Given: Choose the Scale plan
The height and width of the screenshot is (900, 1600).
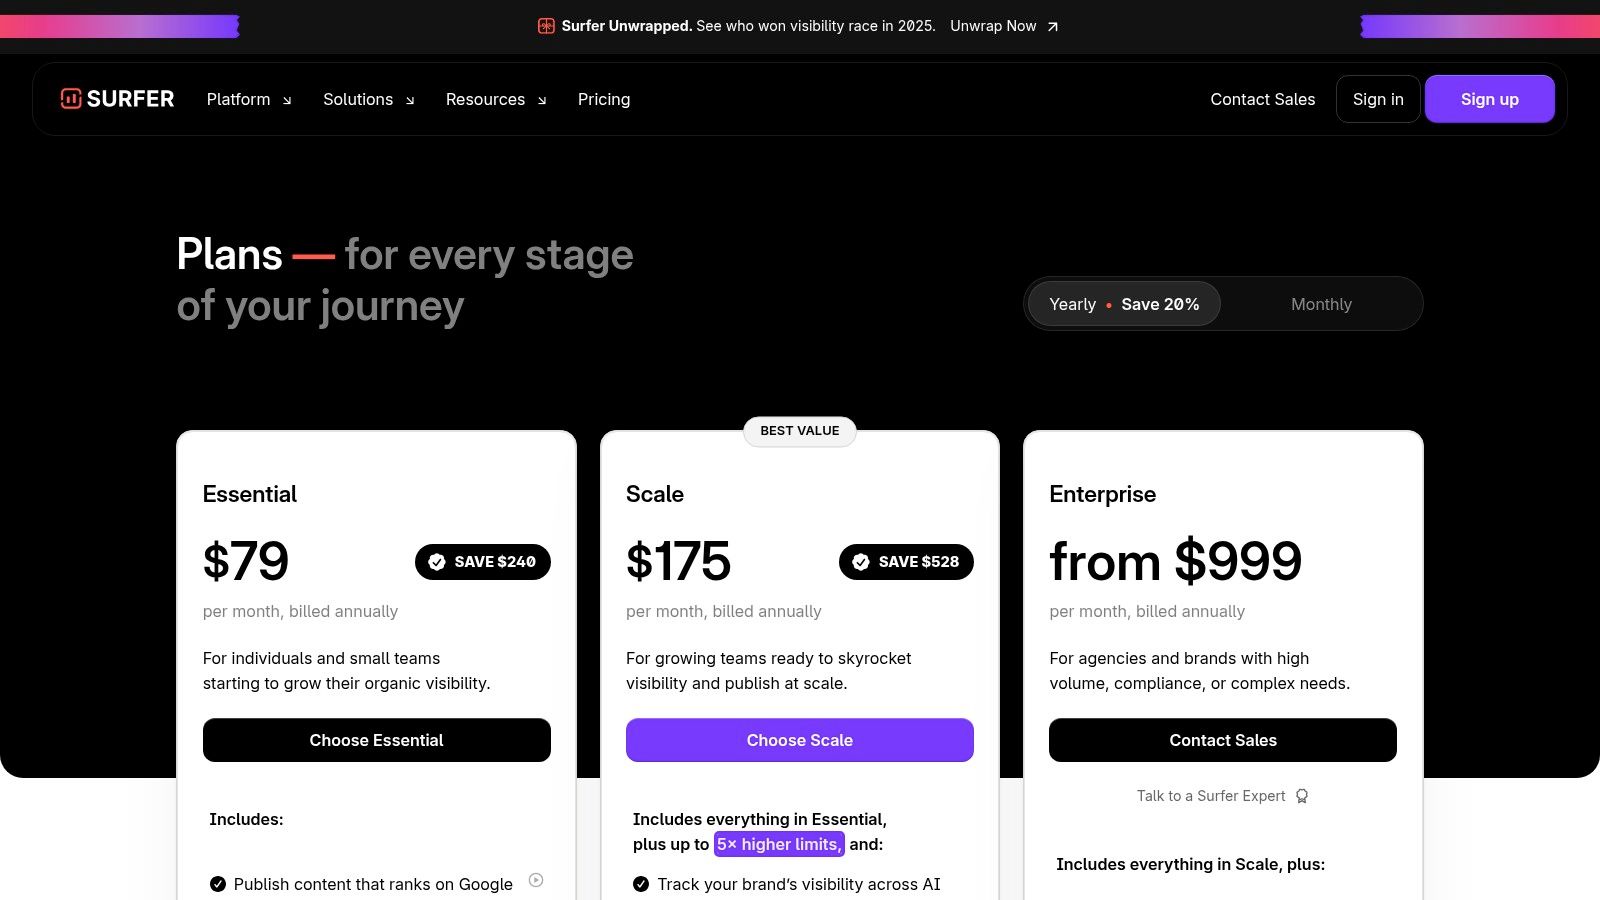Looking at the screenshot, I should (x=800, y=740).
